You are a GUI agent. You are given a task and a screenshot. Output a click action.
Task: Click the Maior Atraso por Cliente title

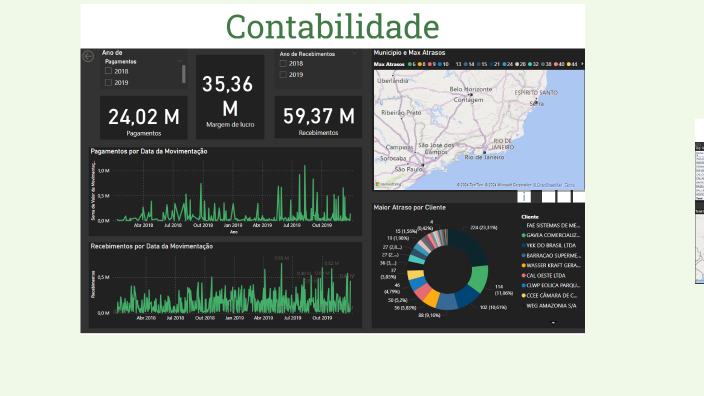pyautogui.click(x=409, y=207)
